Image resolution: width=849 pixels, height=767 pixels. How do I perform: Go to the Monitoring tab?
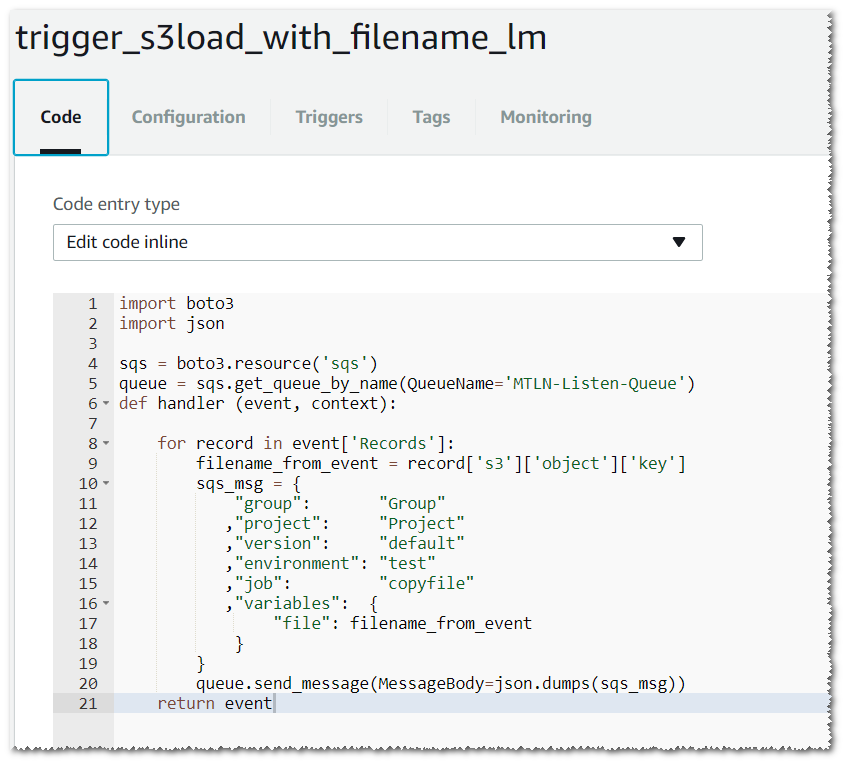coord(546,117)
